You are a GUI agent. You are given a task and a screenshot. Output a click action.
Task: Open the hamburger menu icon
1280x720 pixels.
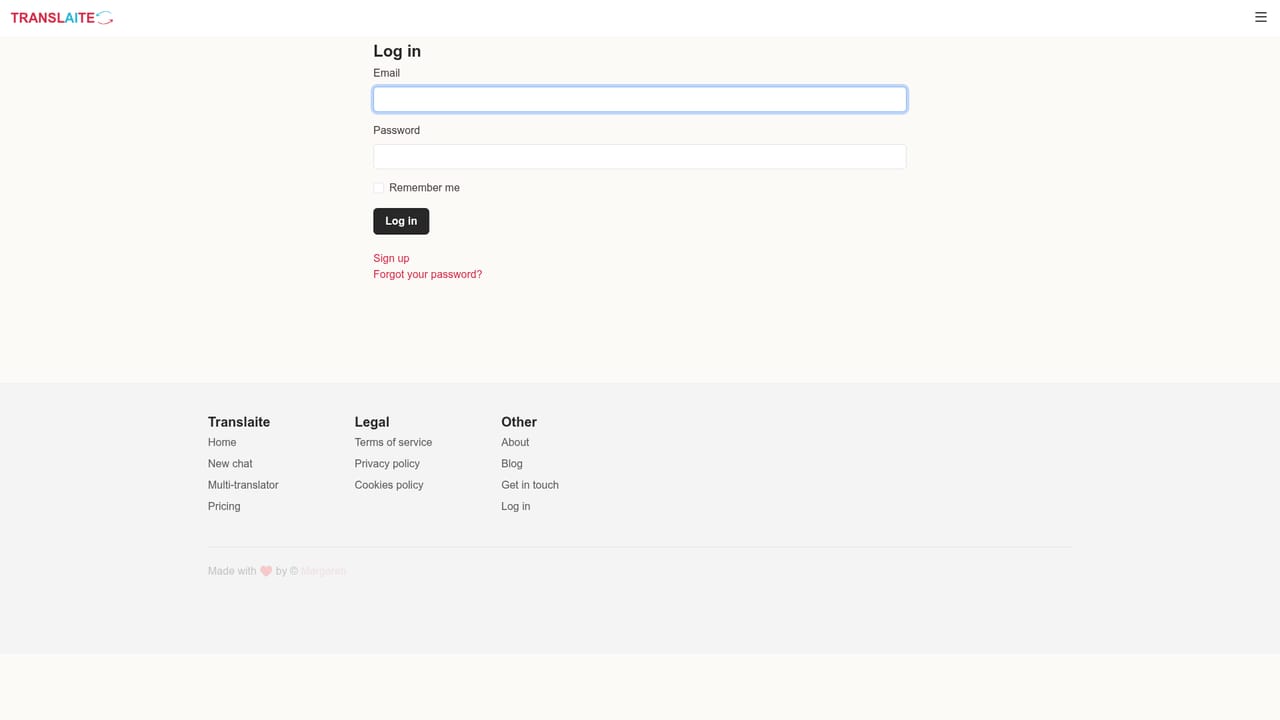click(1260, 17)
